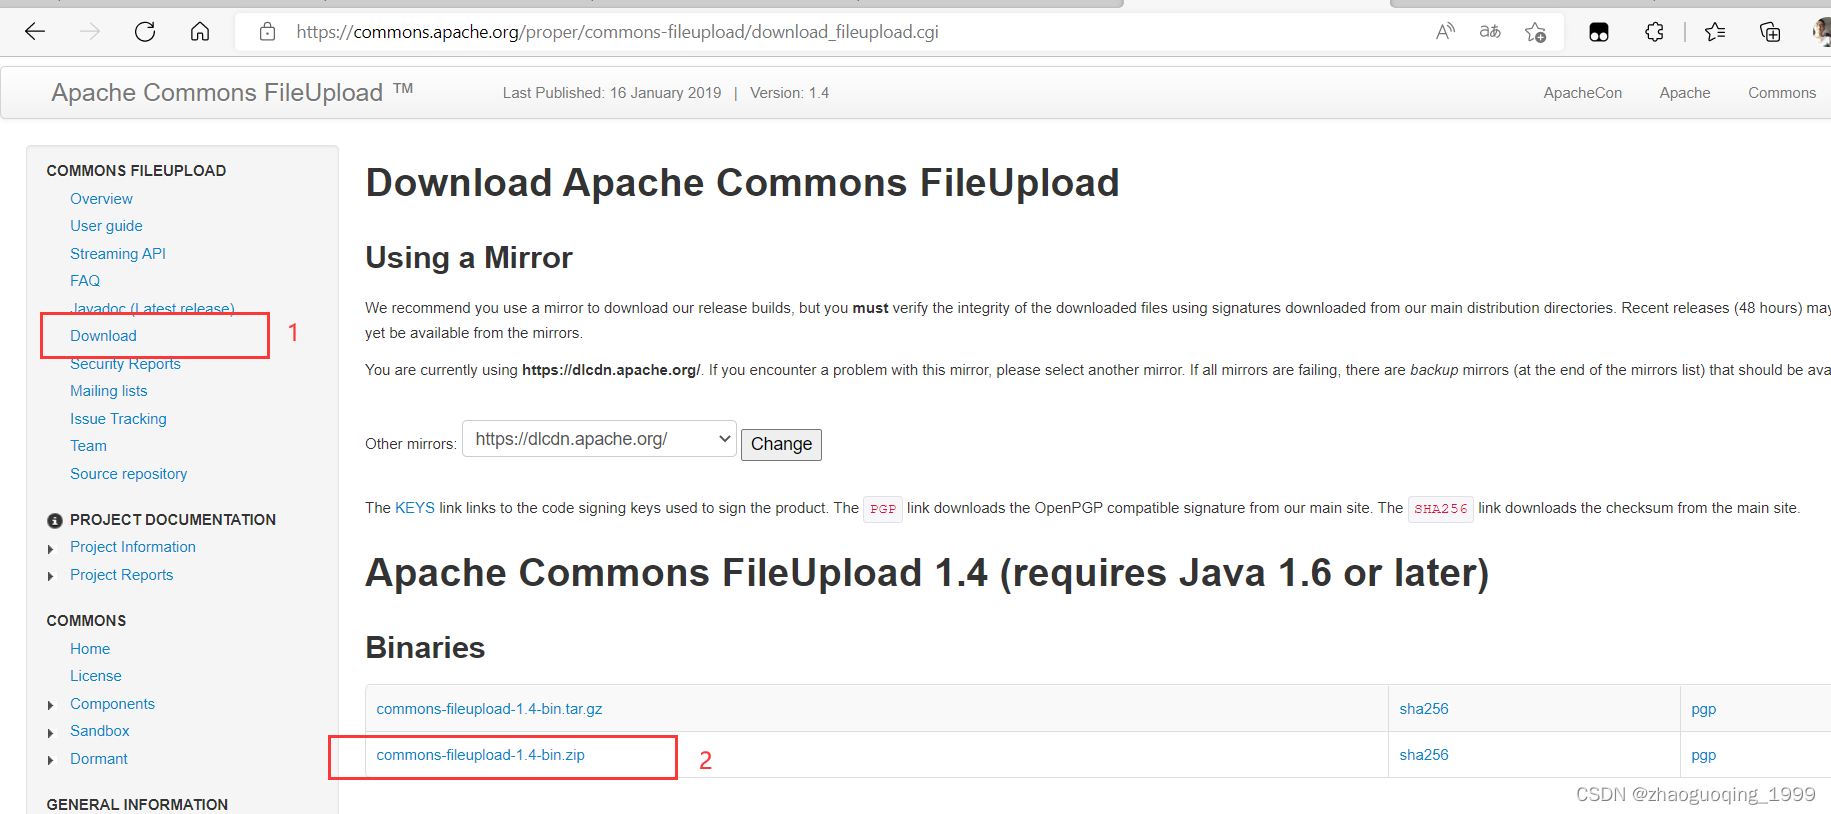Screen dimensions: 1831x814
Task: Open pgp signature for tar.gz binary
Action: (x=1703, y=709)
